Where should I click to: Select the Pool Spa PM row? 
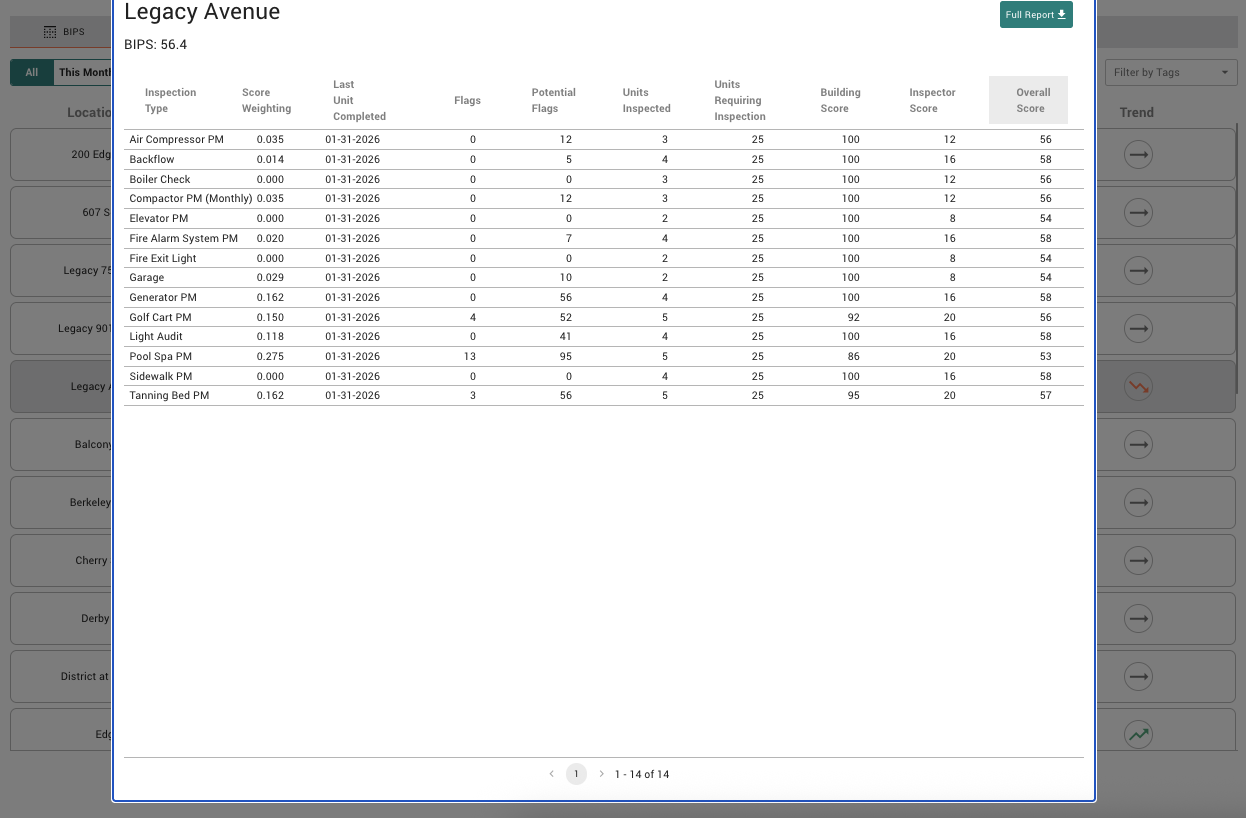click(x=604, y=356)
